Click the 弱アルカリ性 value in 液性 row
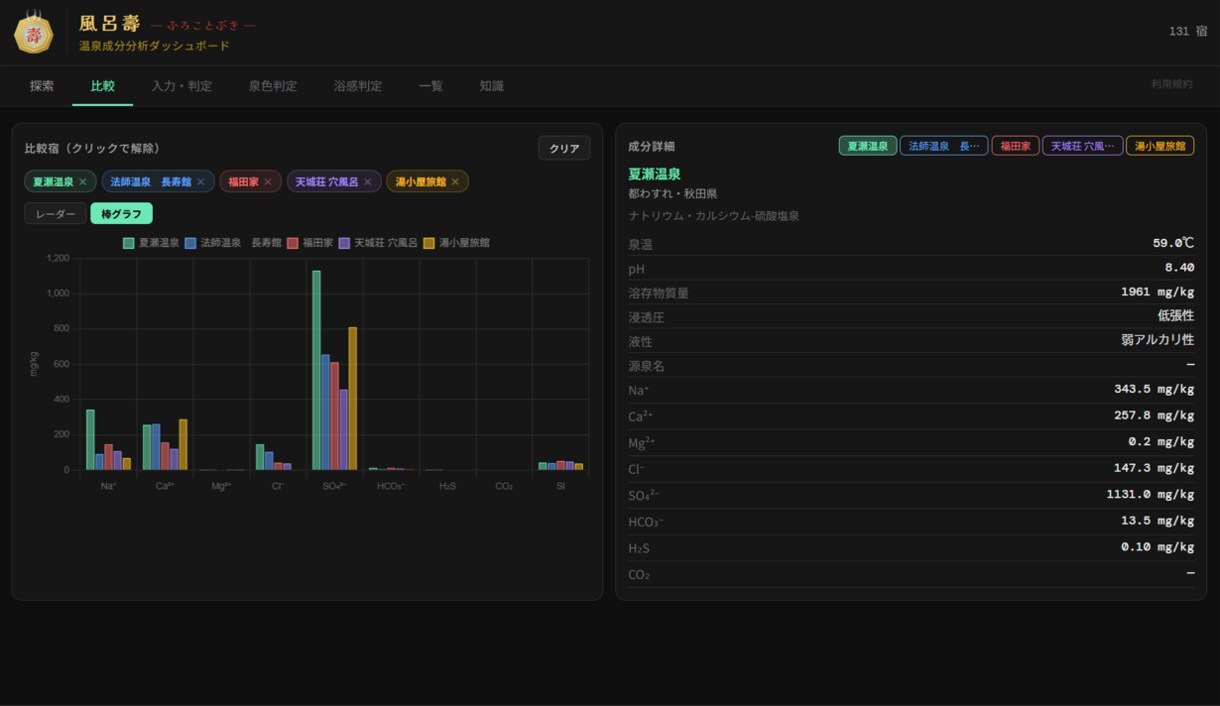 pos(1158,340)
